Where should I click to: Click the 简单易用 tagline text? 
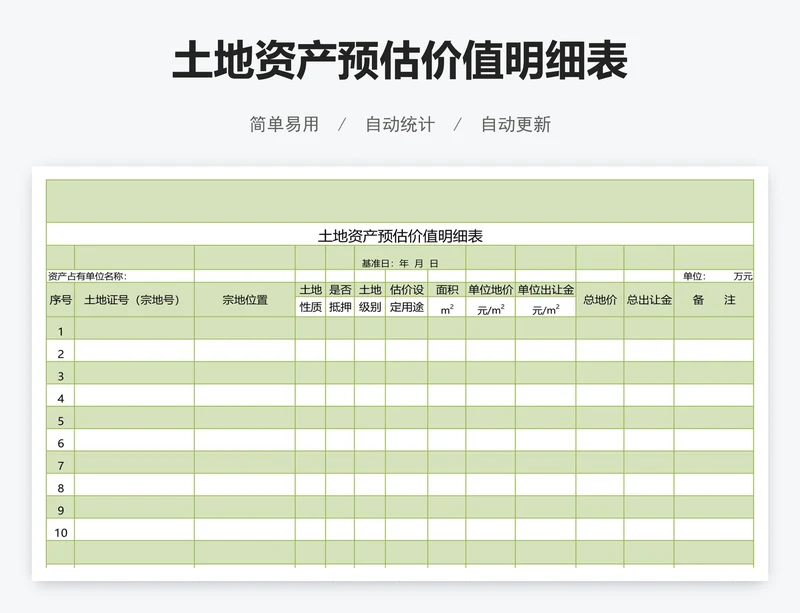(x=284, y=124)
